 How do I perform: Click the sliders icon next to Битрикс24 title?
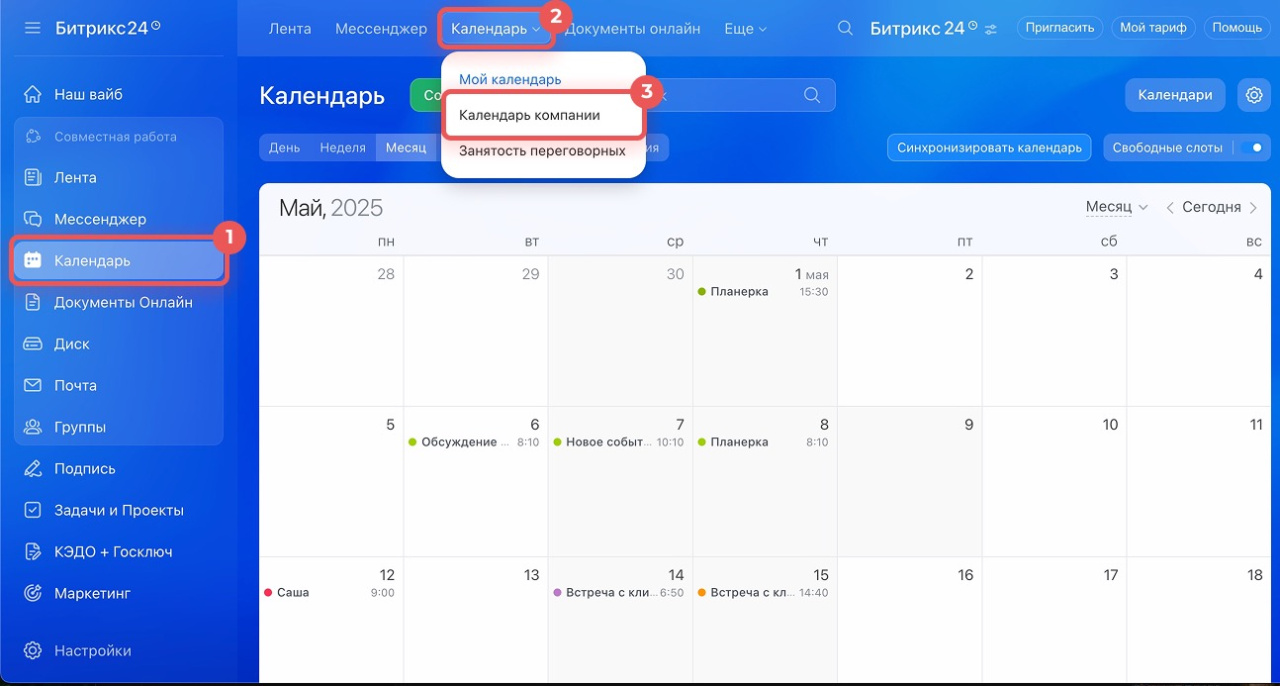(991, 29)
